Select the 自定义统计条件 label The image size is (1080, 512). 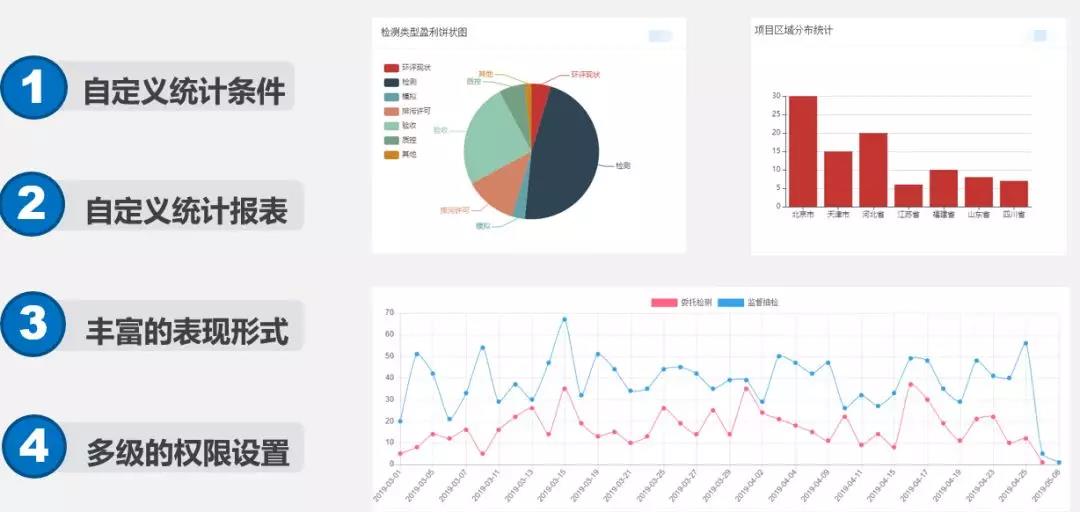[x=184, y=91]
